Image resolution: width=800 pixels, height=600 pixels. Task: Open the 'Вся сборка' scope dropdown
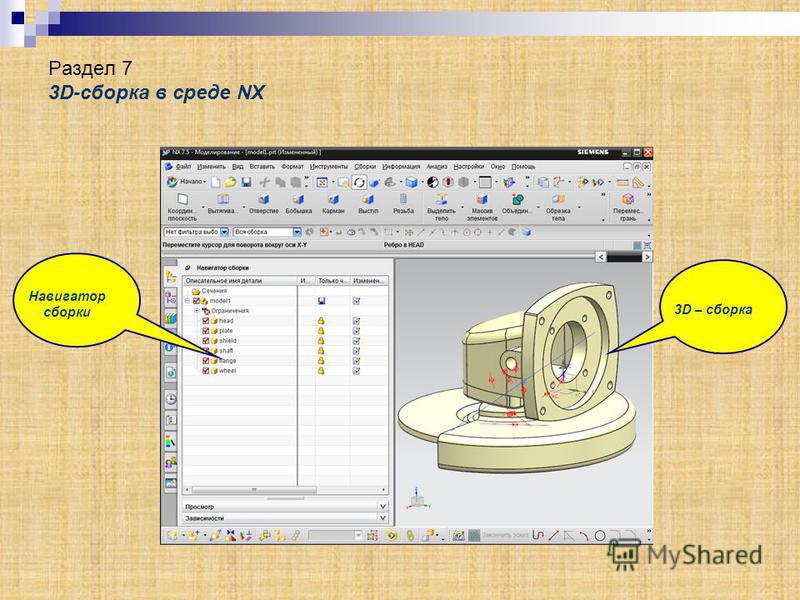click(297, 232)
